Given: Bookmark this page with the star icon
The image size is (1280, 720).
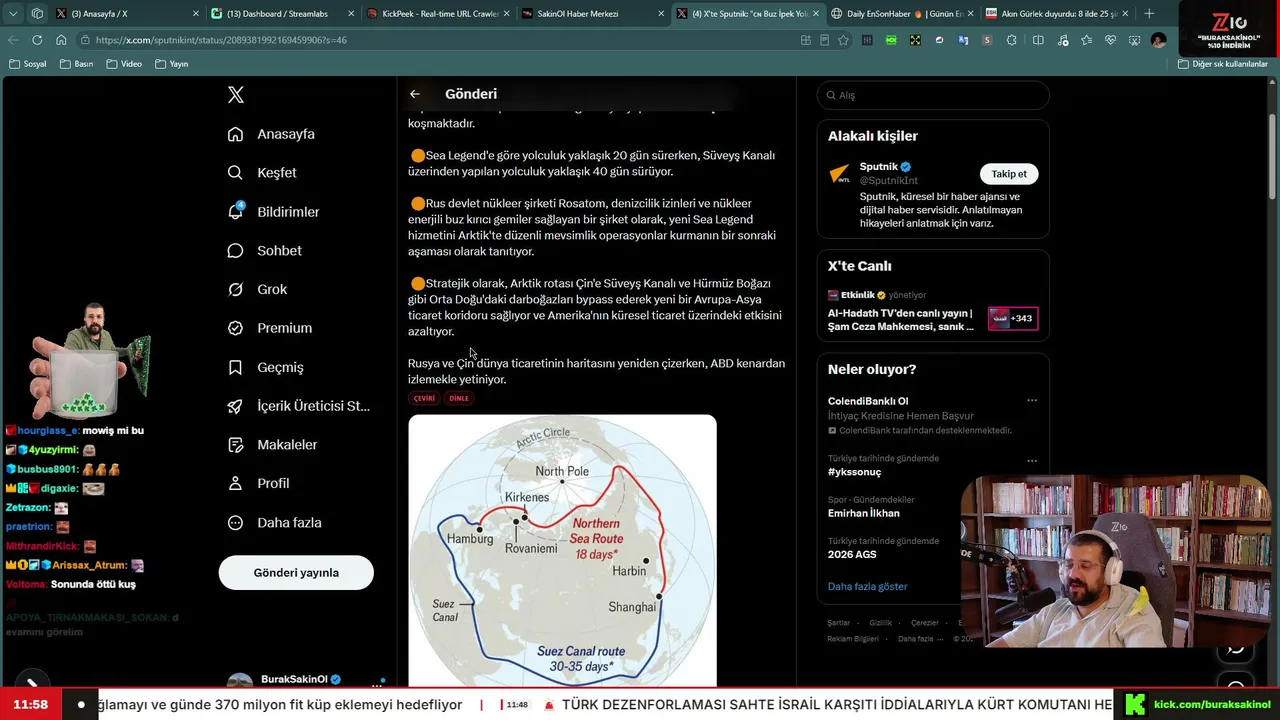Looking at the screenshot, I should [843, 40].
